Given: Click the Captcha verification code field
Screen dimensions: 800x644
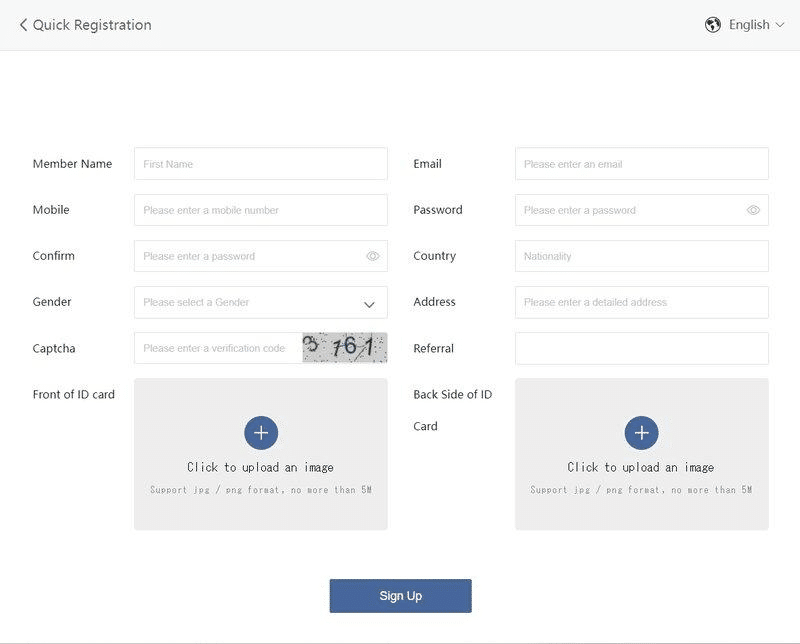Looking at the screenshot, I should 218,348.
